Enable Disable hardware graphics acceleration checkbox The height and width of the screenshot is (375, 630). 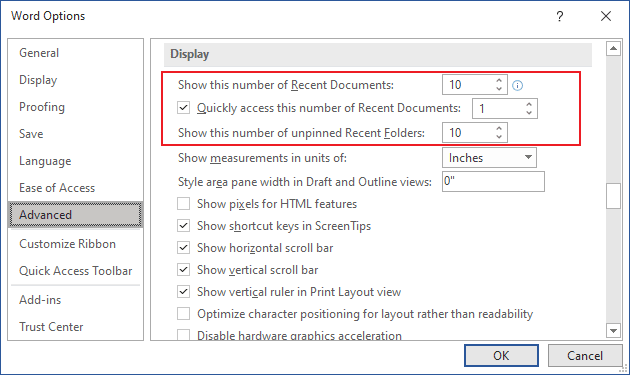(184, 335)
